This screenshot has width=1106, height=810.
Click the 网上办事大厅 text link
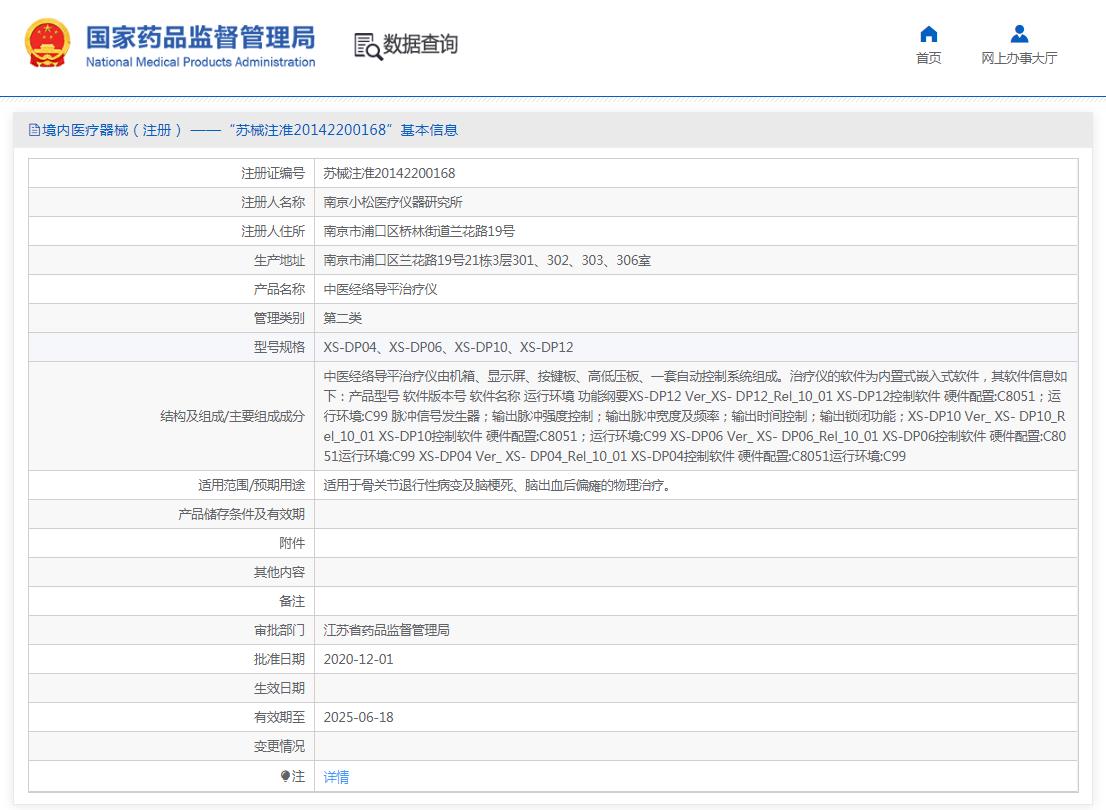tap(1019, 58)
